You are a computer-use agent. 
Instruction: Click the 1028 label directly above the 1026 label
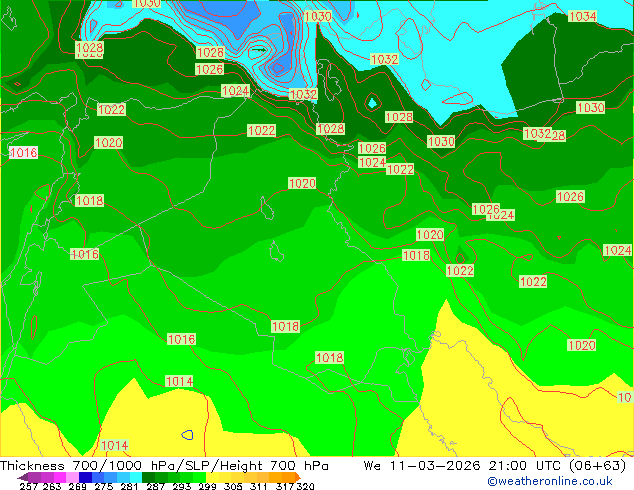click(210, 52)
